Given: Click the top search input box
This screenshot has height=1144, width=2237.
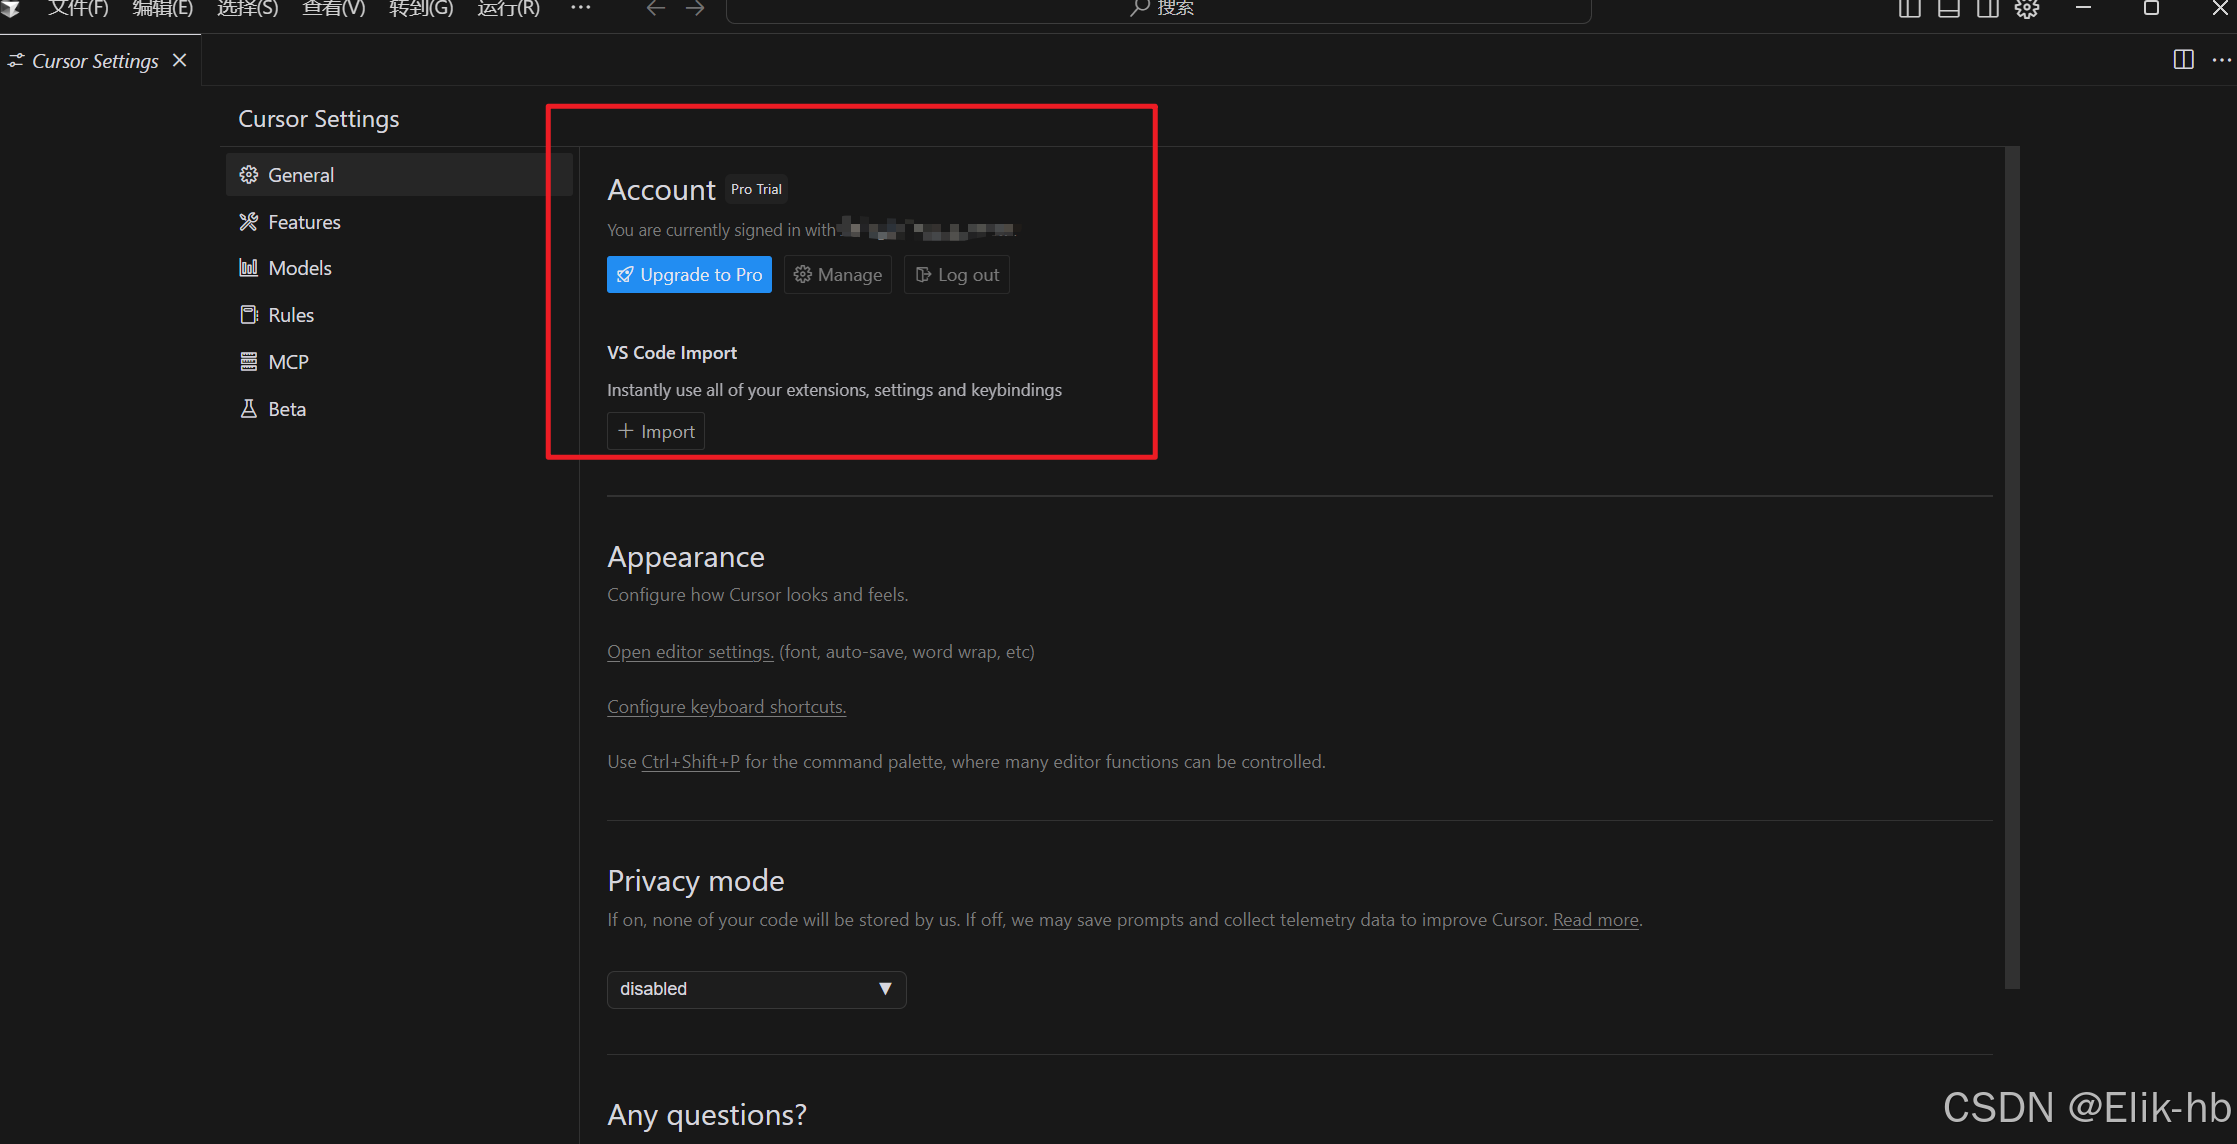Looking at the screenshot, I should coord(1158,9).
